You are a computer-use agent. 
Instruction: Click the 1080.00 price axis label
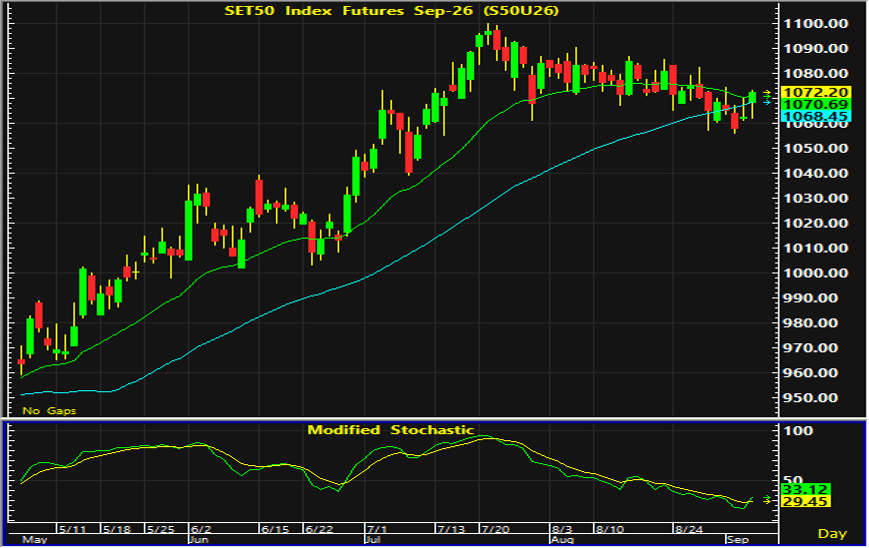pyautogui.click(x=815, y=73)
